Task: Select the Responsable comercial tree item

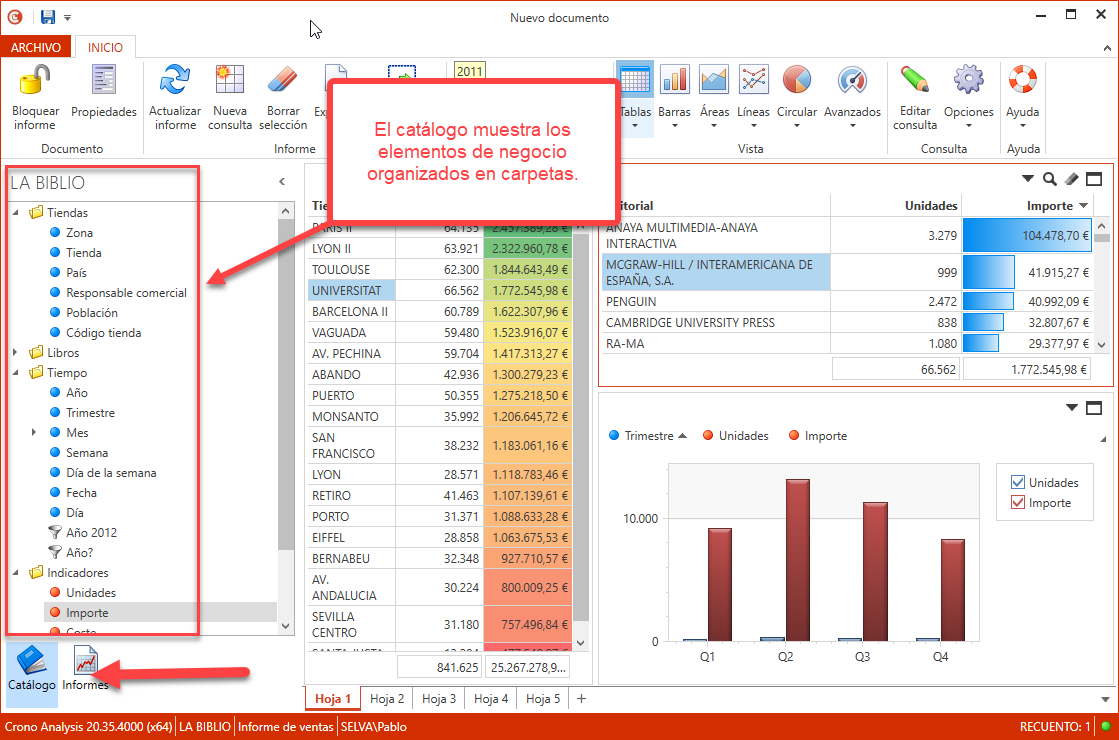Action: [126, 293]
